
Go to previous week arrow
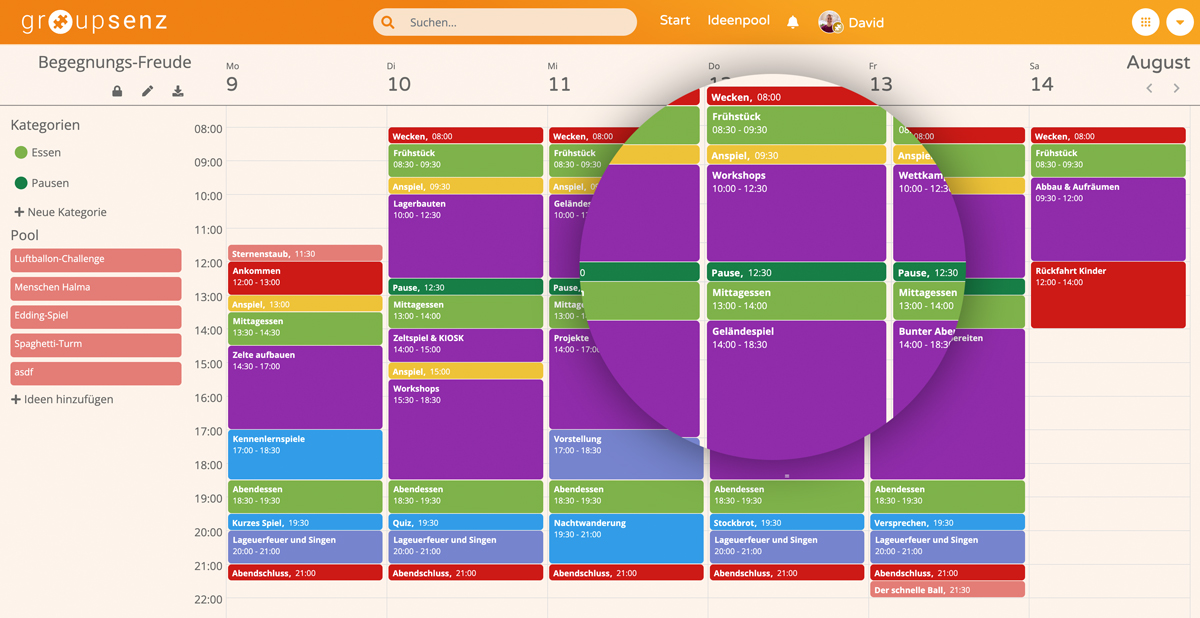1149,88
